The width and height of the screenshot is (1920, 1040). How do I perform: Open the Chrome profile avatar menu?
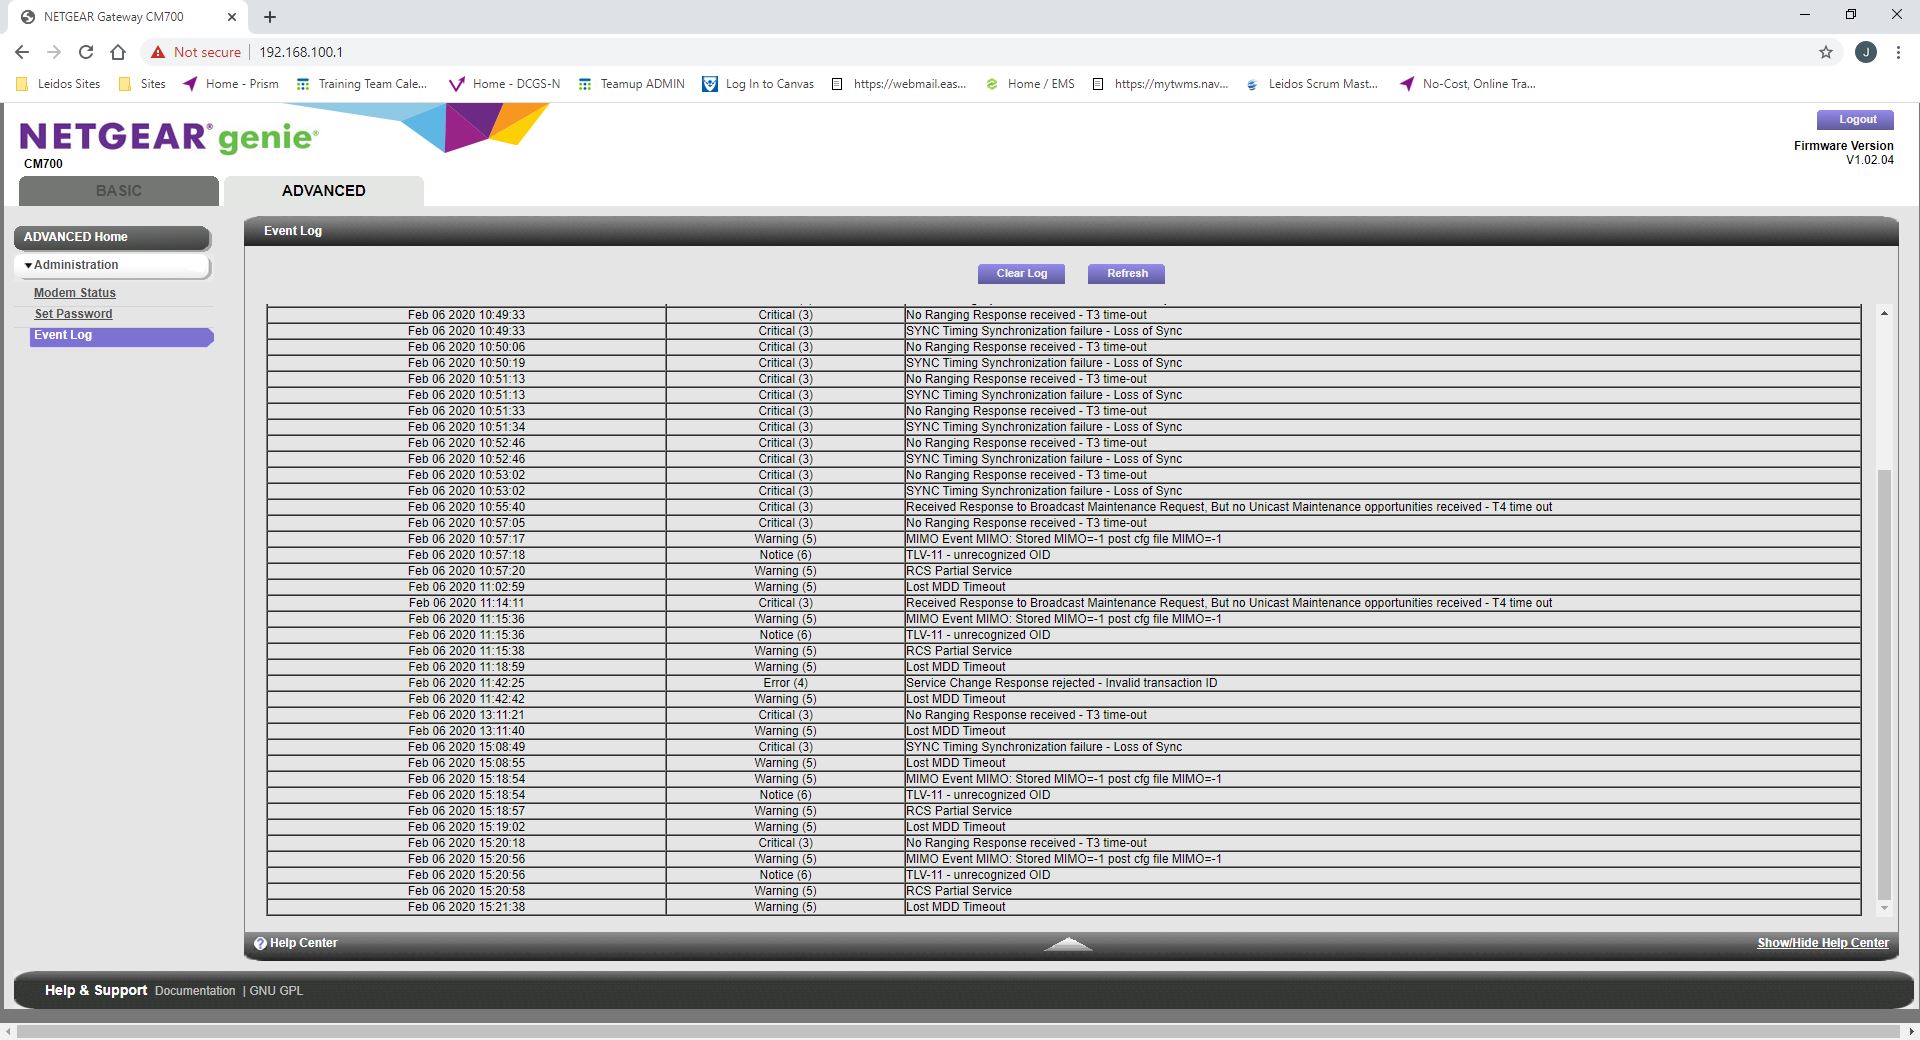click(1866, 52)
